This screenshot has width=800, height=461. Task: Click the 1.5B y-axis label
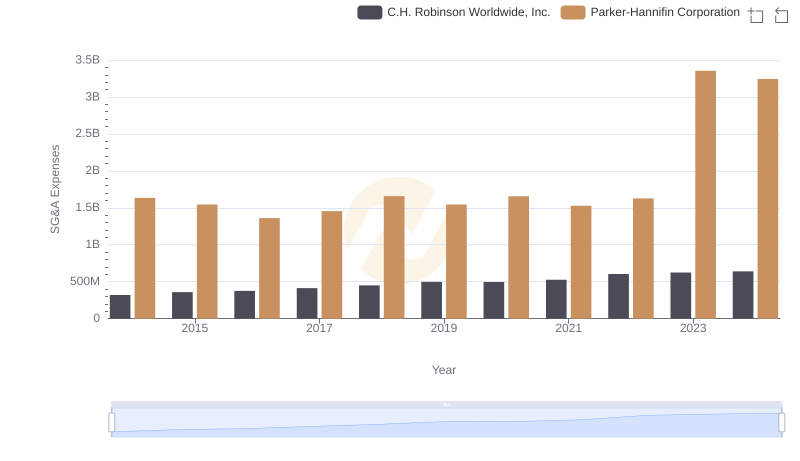click(x=87, y=207)
